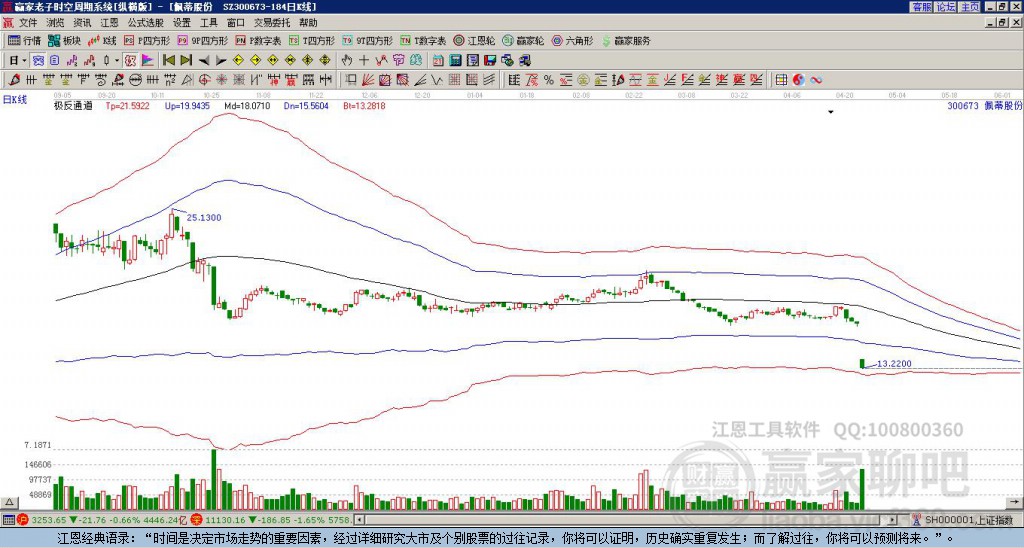Click the red yin-yang icon
1024x548 pixels.
798,80
